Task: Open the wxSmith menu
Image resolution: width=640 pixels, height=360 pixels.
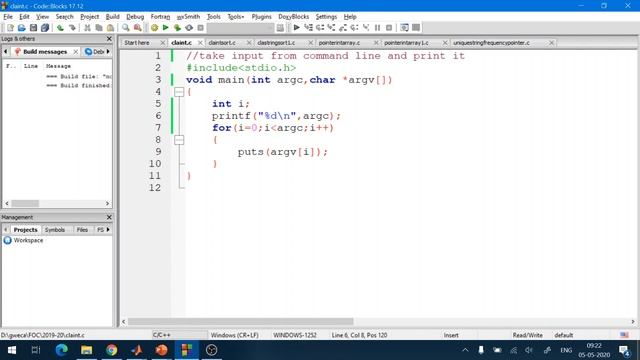Action: pyautogui.click(x=188, y=17)
